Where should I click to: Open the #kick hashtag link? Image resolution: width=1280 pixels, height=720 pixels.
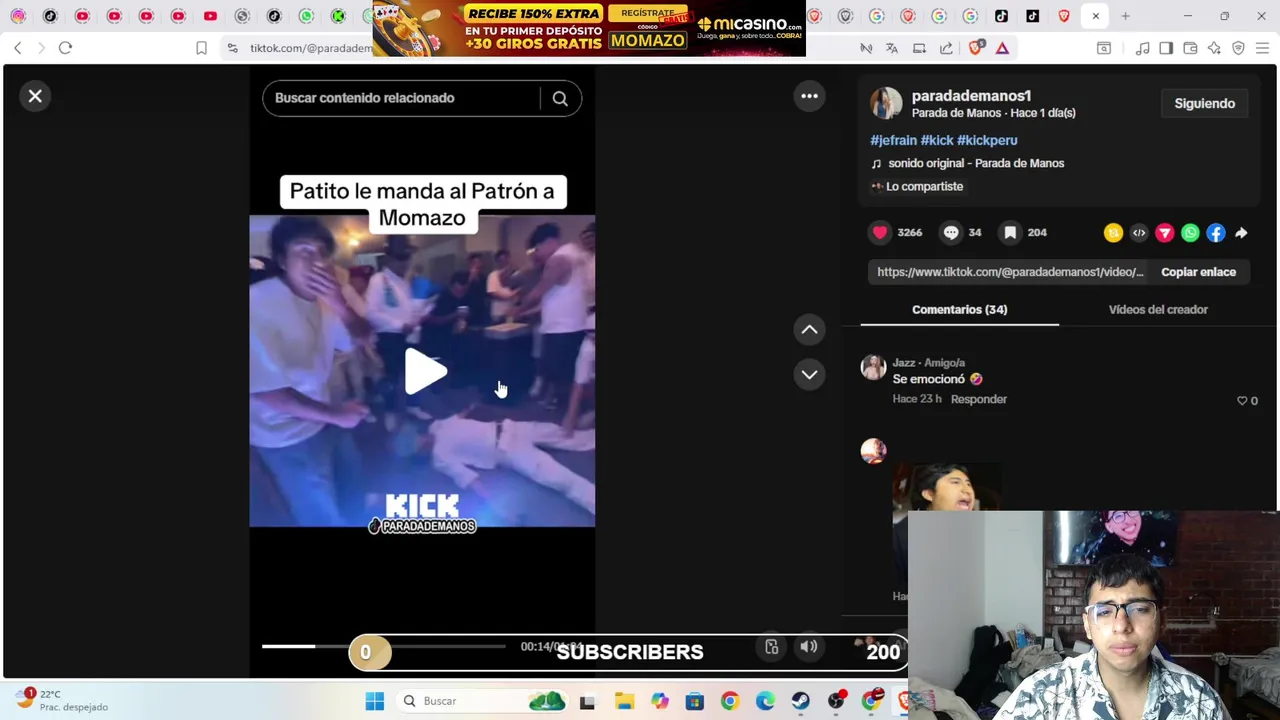pos(937,140)
